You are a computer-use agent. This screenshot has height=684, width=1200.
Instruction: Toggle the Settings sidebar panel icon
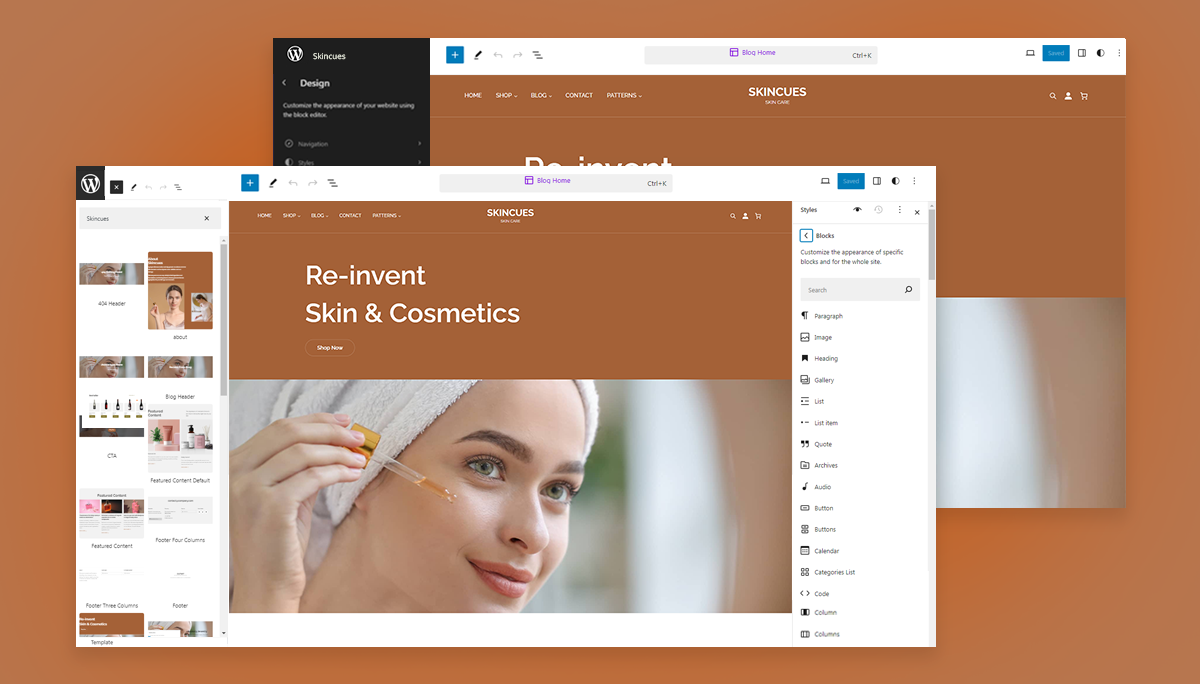(876, 181)
